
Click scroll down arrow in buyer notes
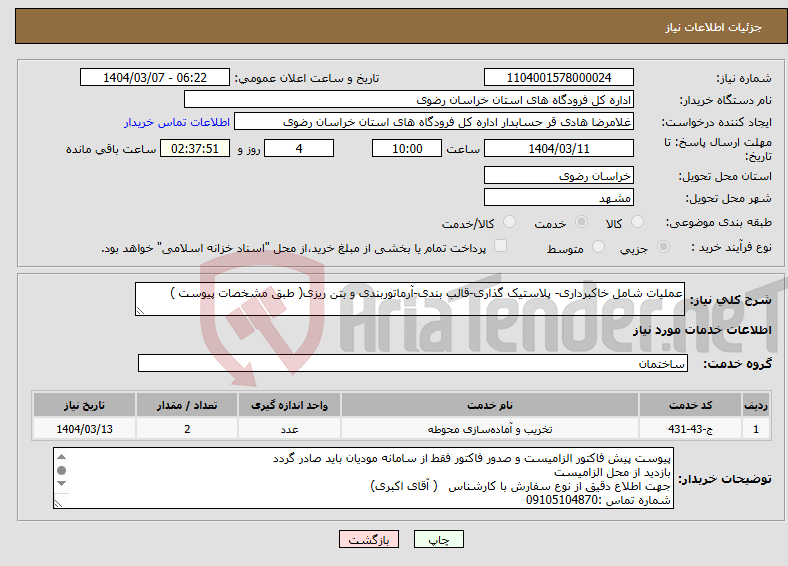click(62, 484)
